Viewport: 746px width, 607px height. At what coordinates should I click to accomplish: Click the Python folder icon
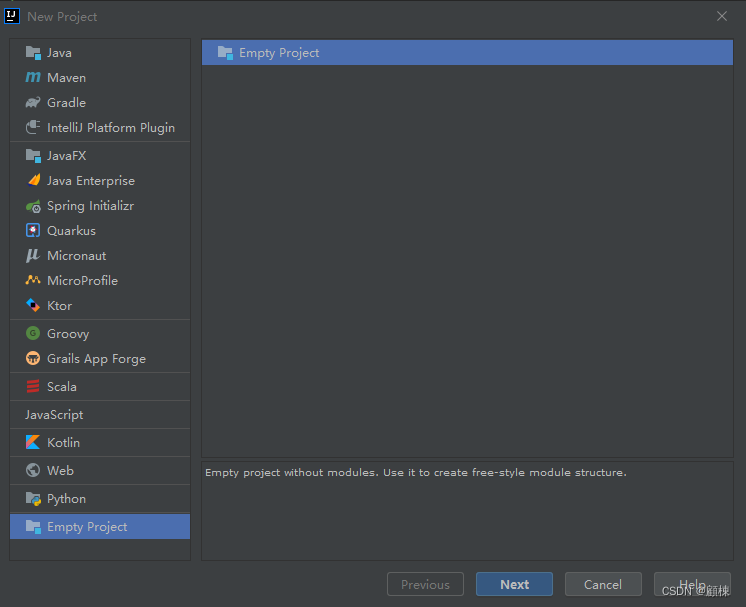[x=33, y=499]
